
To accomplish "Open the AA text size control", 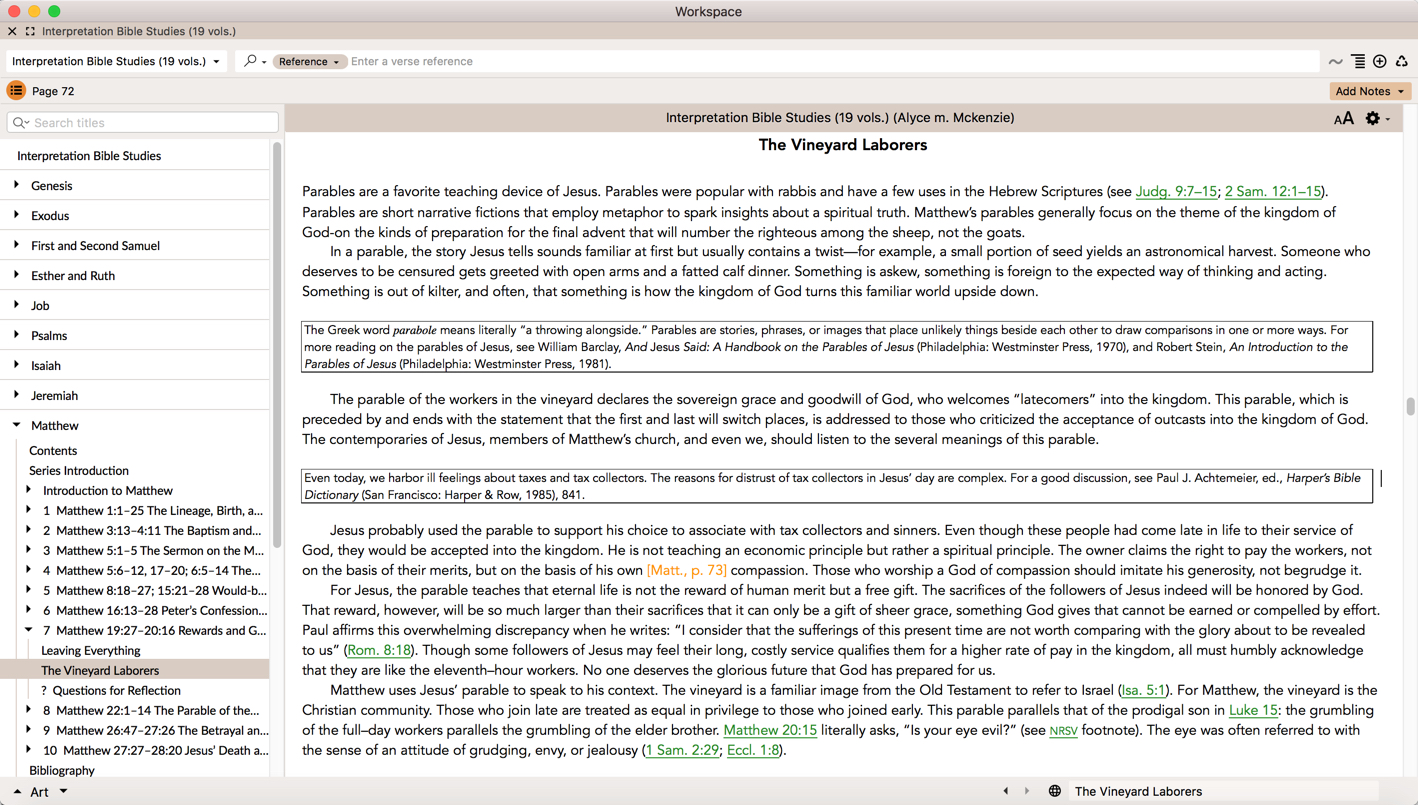I will [x=1343, y=119].
